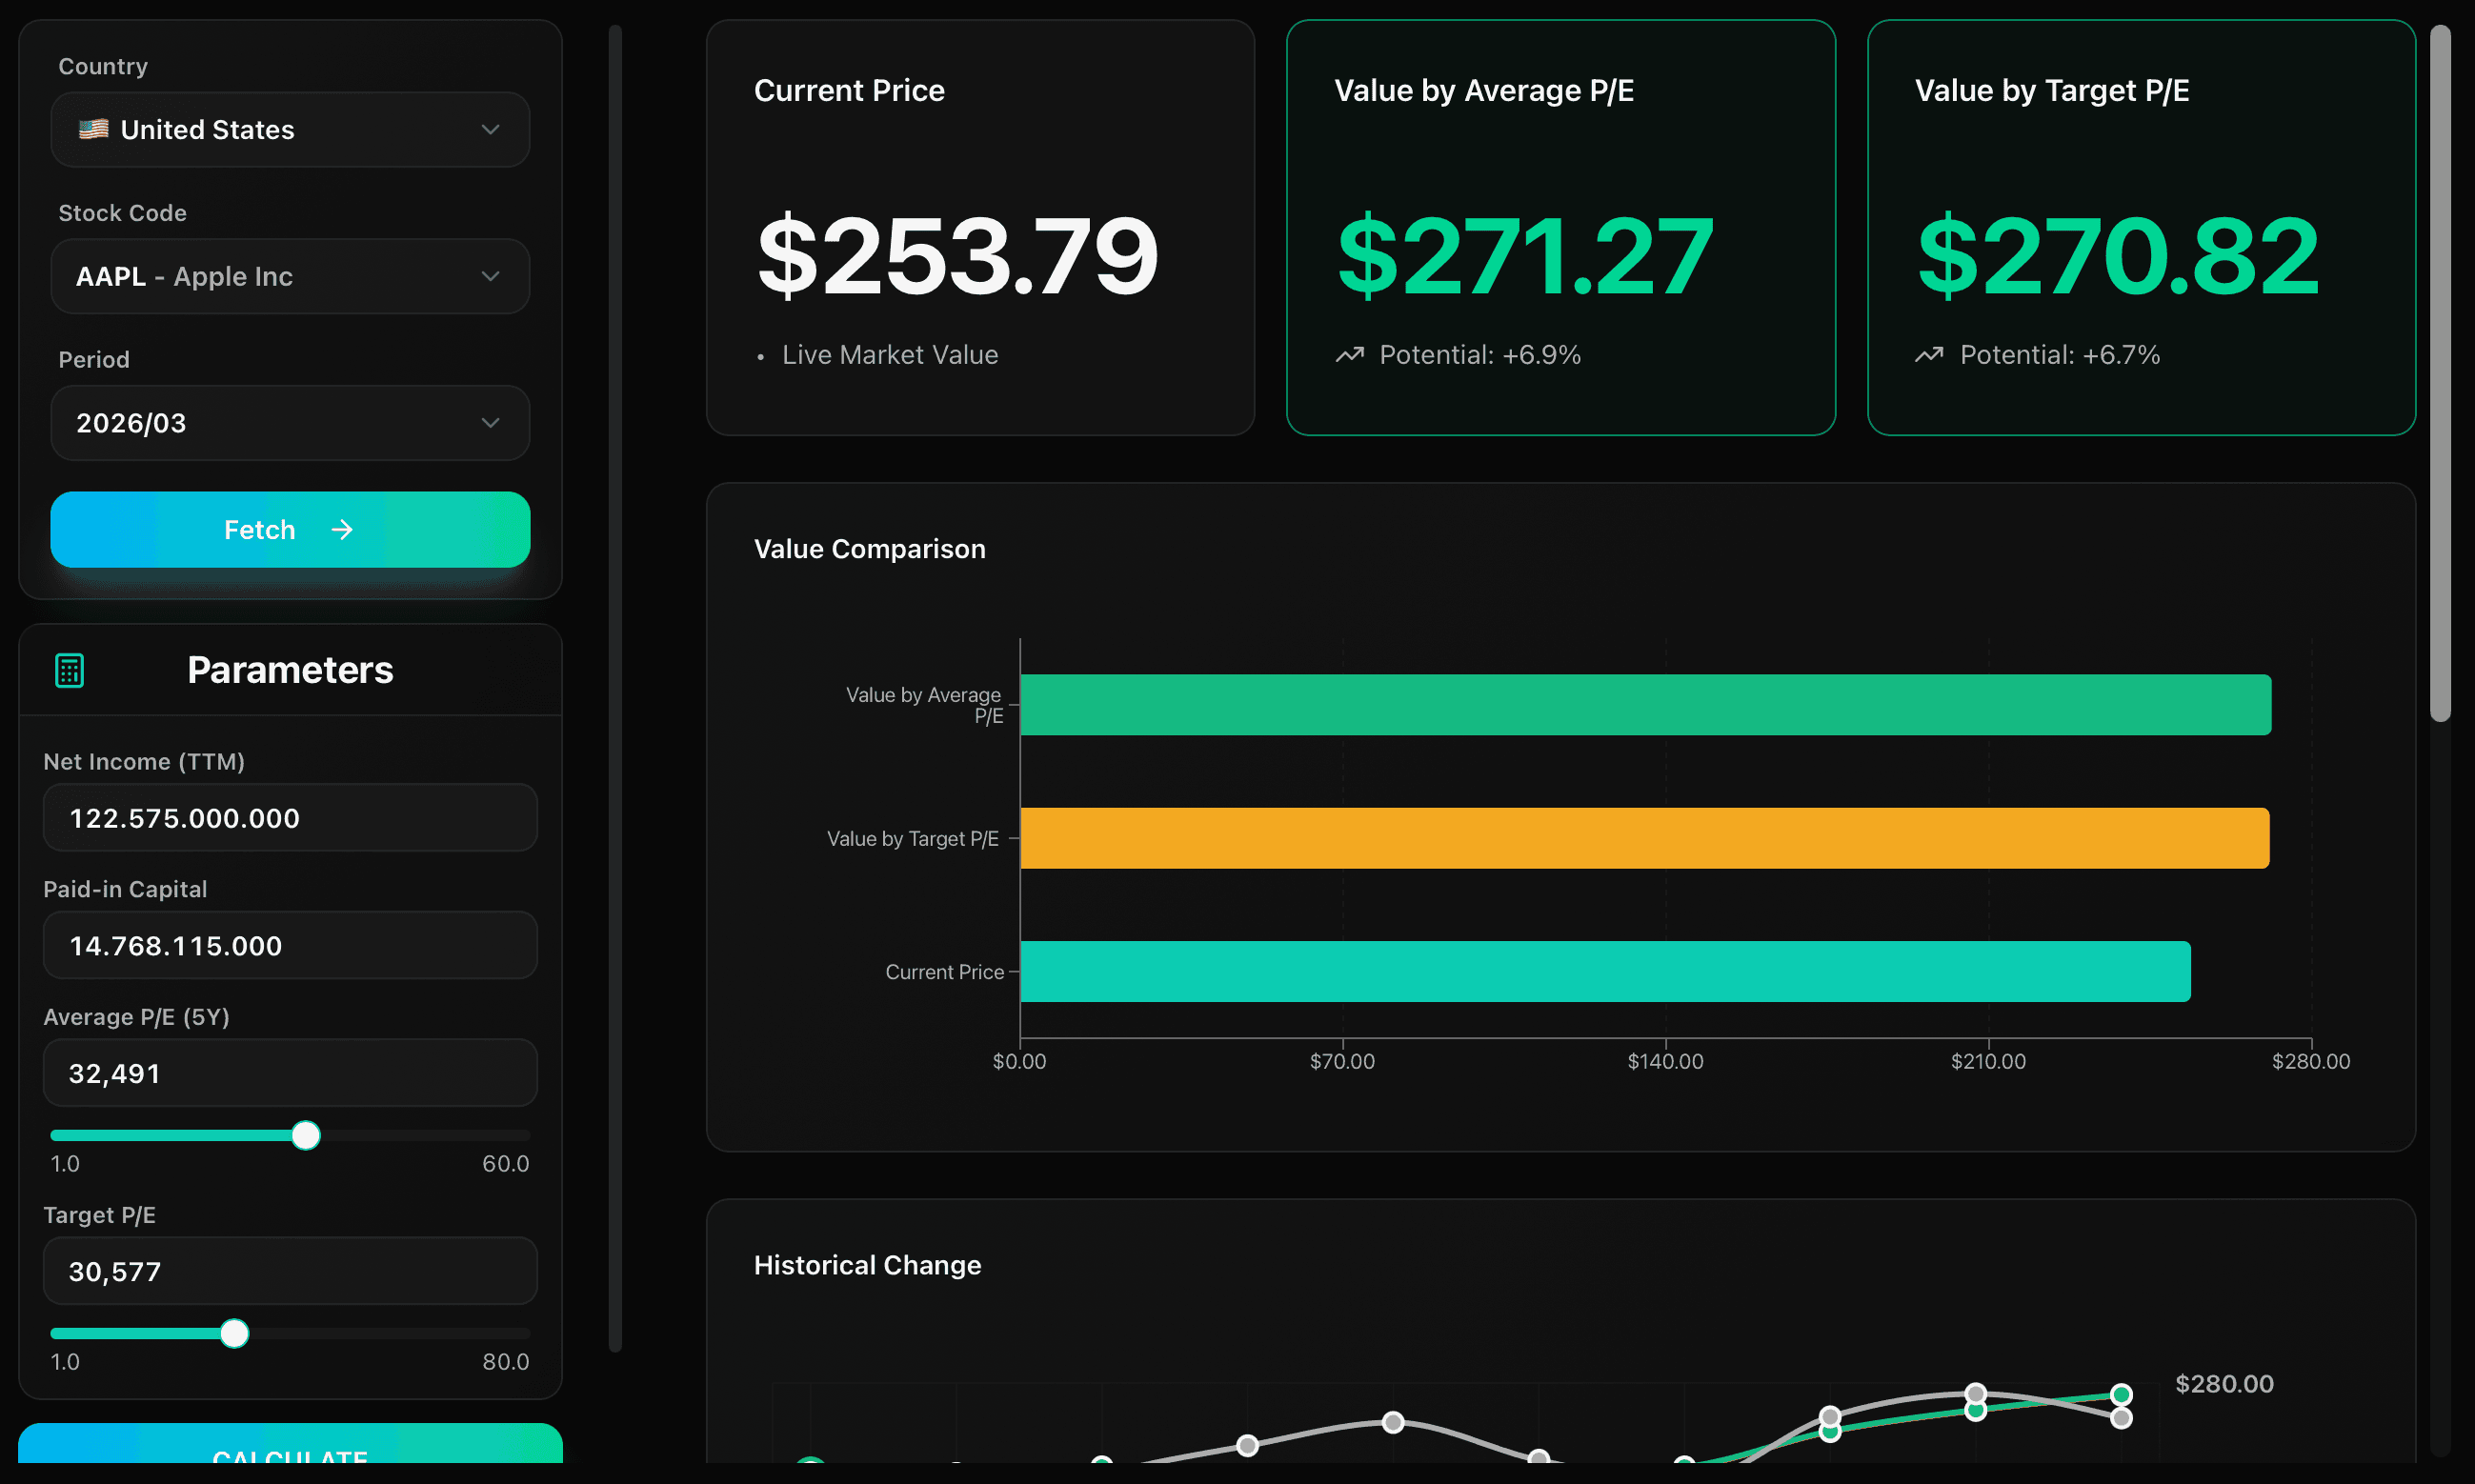Click the $271.27 average P/E value
The height and width of the screenshot is (1484, 2475).
(x=1526, y=256)
